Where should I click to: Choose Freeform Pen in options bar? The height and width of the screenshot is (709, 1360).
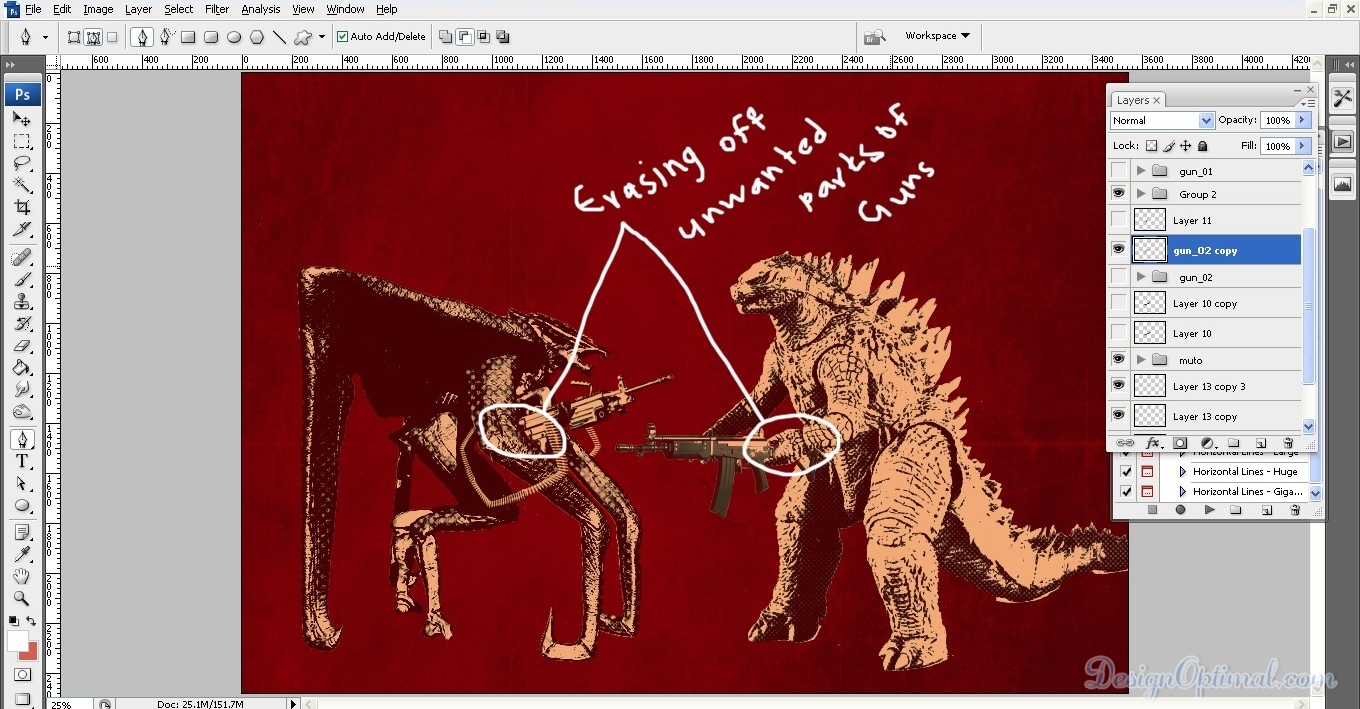click(165, 37)
